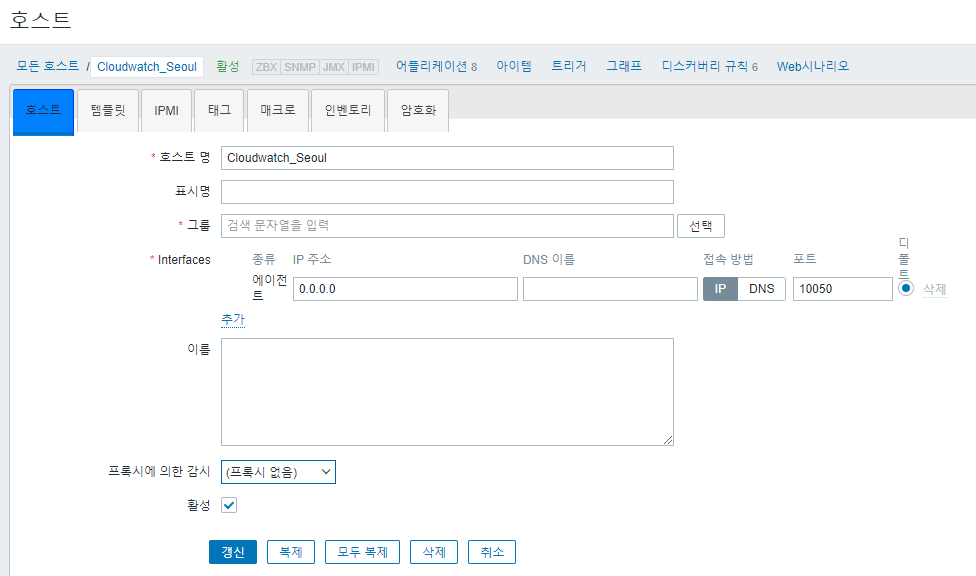Click the 모두 복제 full clone button
This screenshot has width=976, height=576.
(x=362, y=552)
